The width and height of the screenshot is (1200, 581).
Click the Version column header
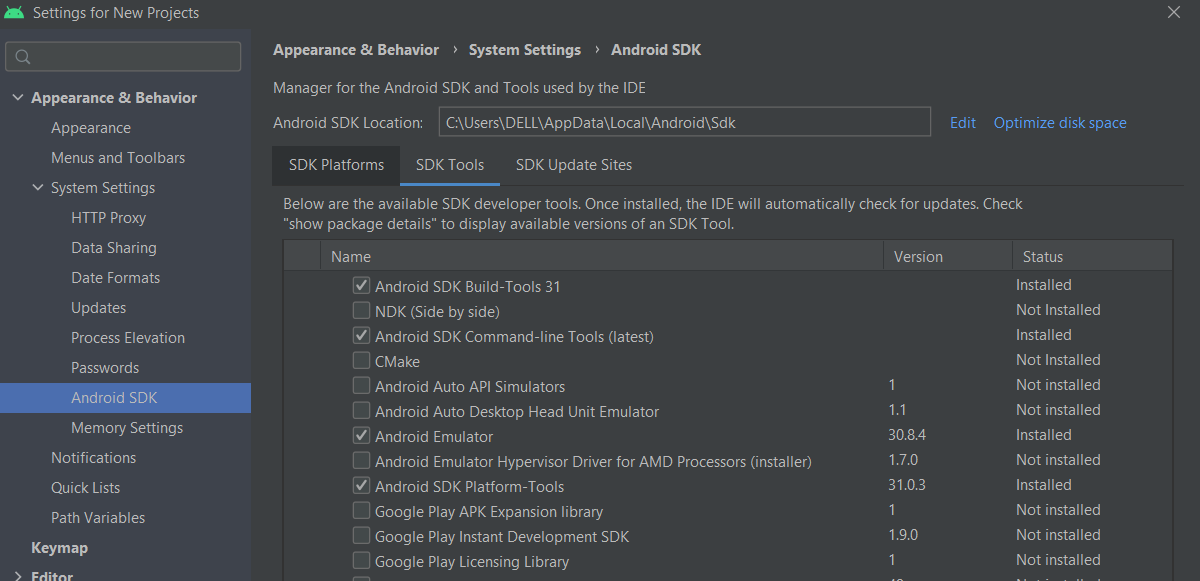coord(948,257)
